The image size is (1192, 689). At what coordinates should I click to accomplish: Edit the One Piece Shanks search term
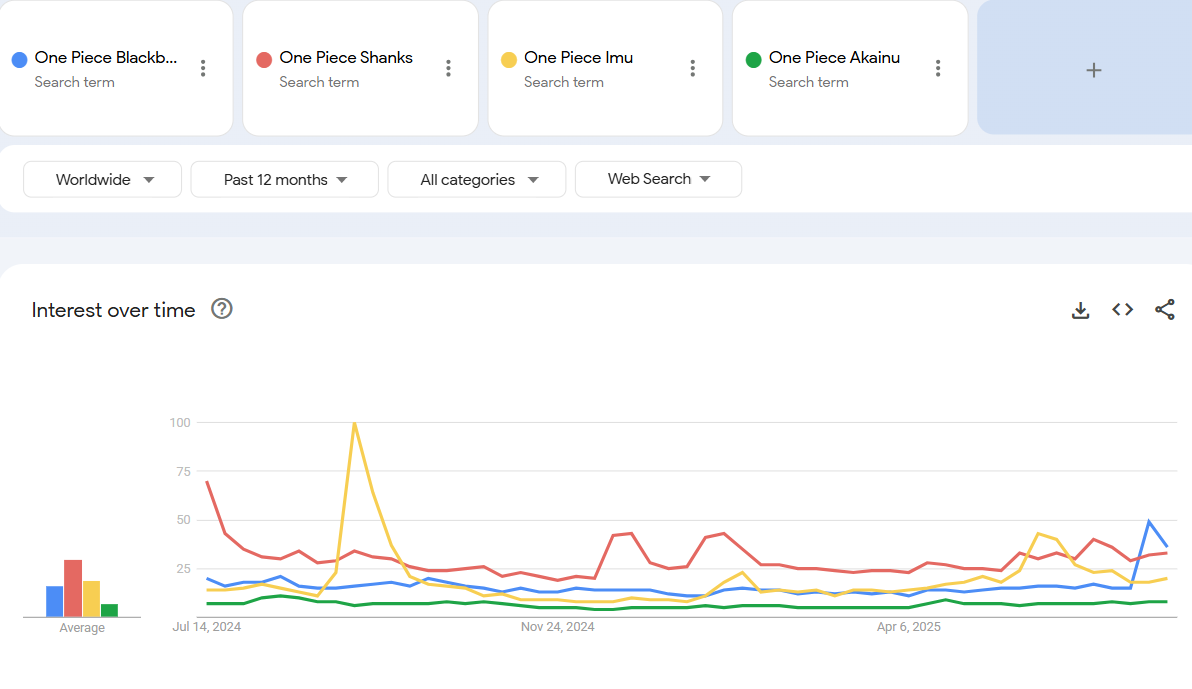(346, 58)
